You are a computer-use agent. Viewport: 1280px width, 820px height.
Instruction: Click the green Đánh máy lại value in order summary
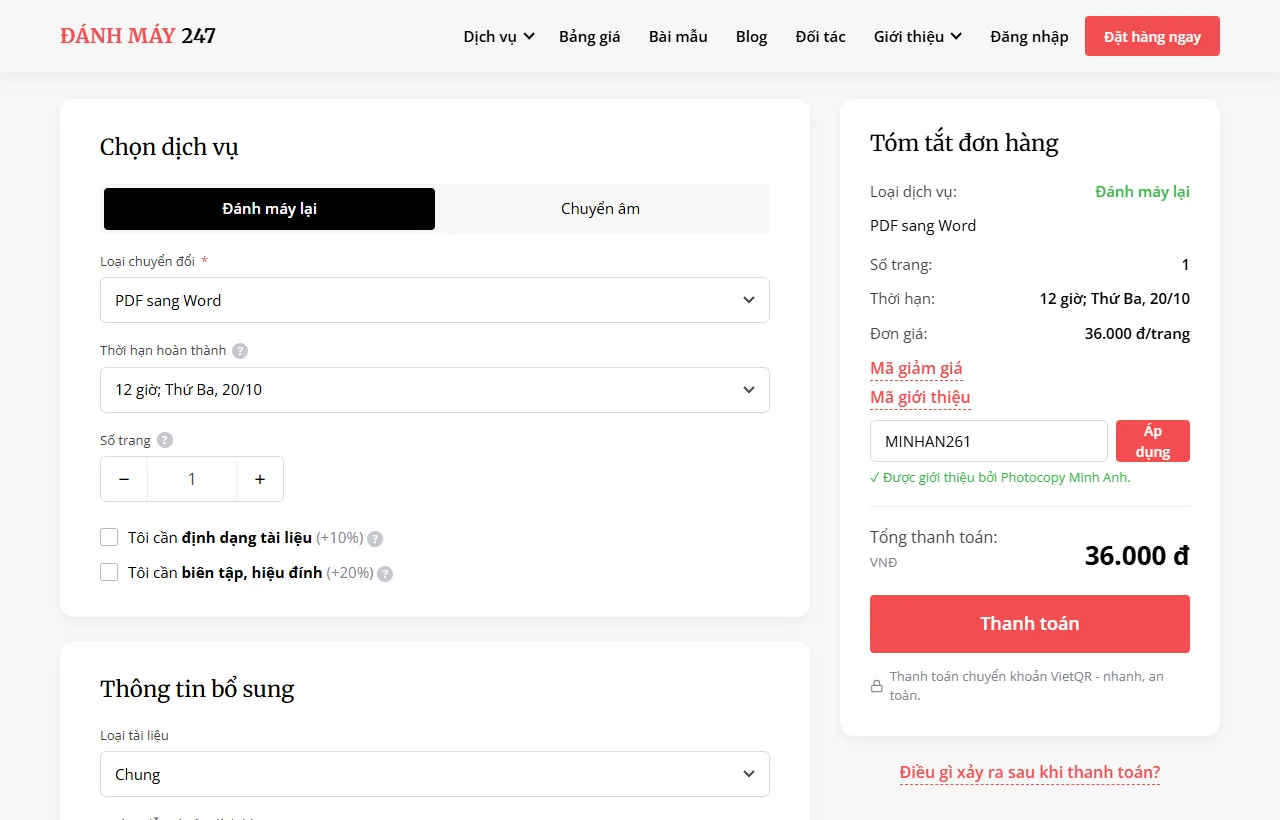tap(1142, 191)
